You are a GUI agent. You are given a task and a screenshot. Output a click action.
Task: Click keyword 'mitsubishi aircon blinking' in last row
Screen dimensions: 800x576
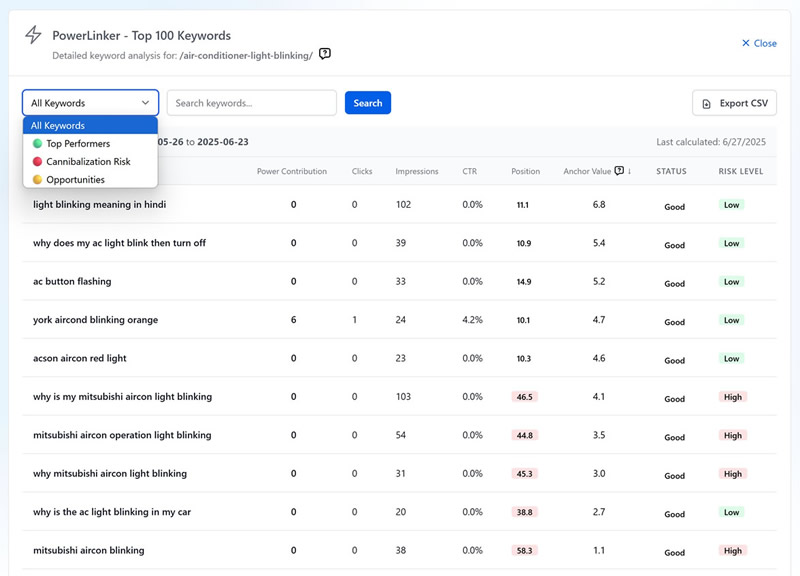pyautogui.click(x=89, y=550)
